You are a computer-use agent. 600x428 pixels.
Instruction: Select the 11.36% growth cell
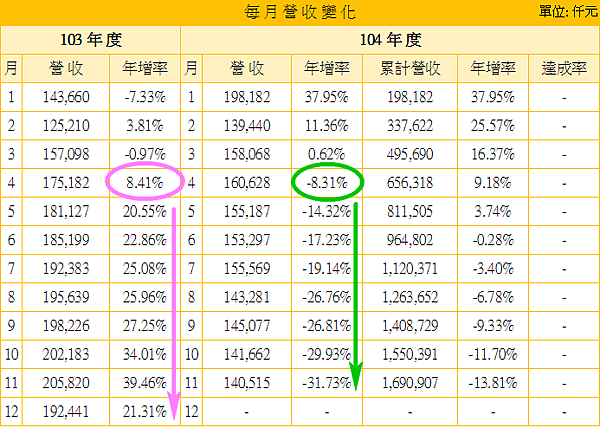(x=326, y=126)
